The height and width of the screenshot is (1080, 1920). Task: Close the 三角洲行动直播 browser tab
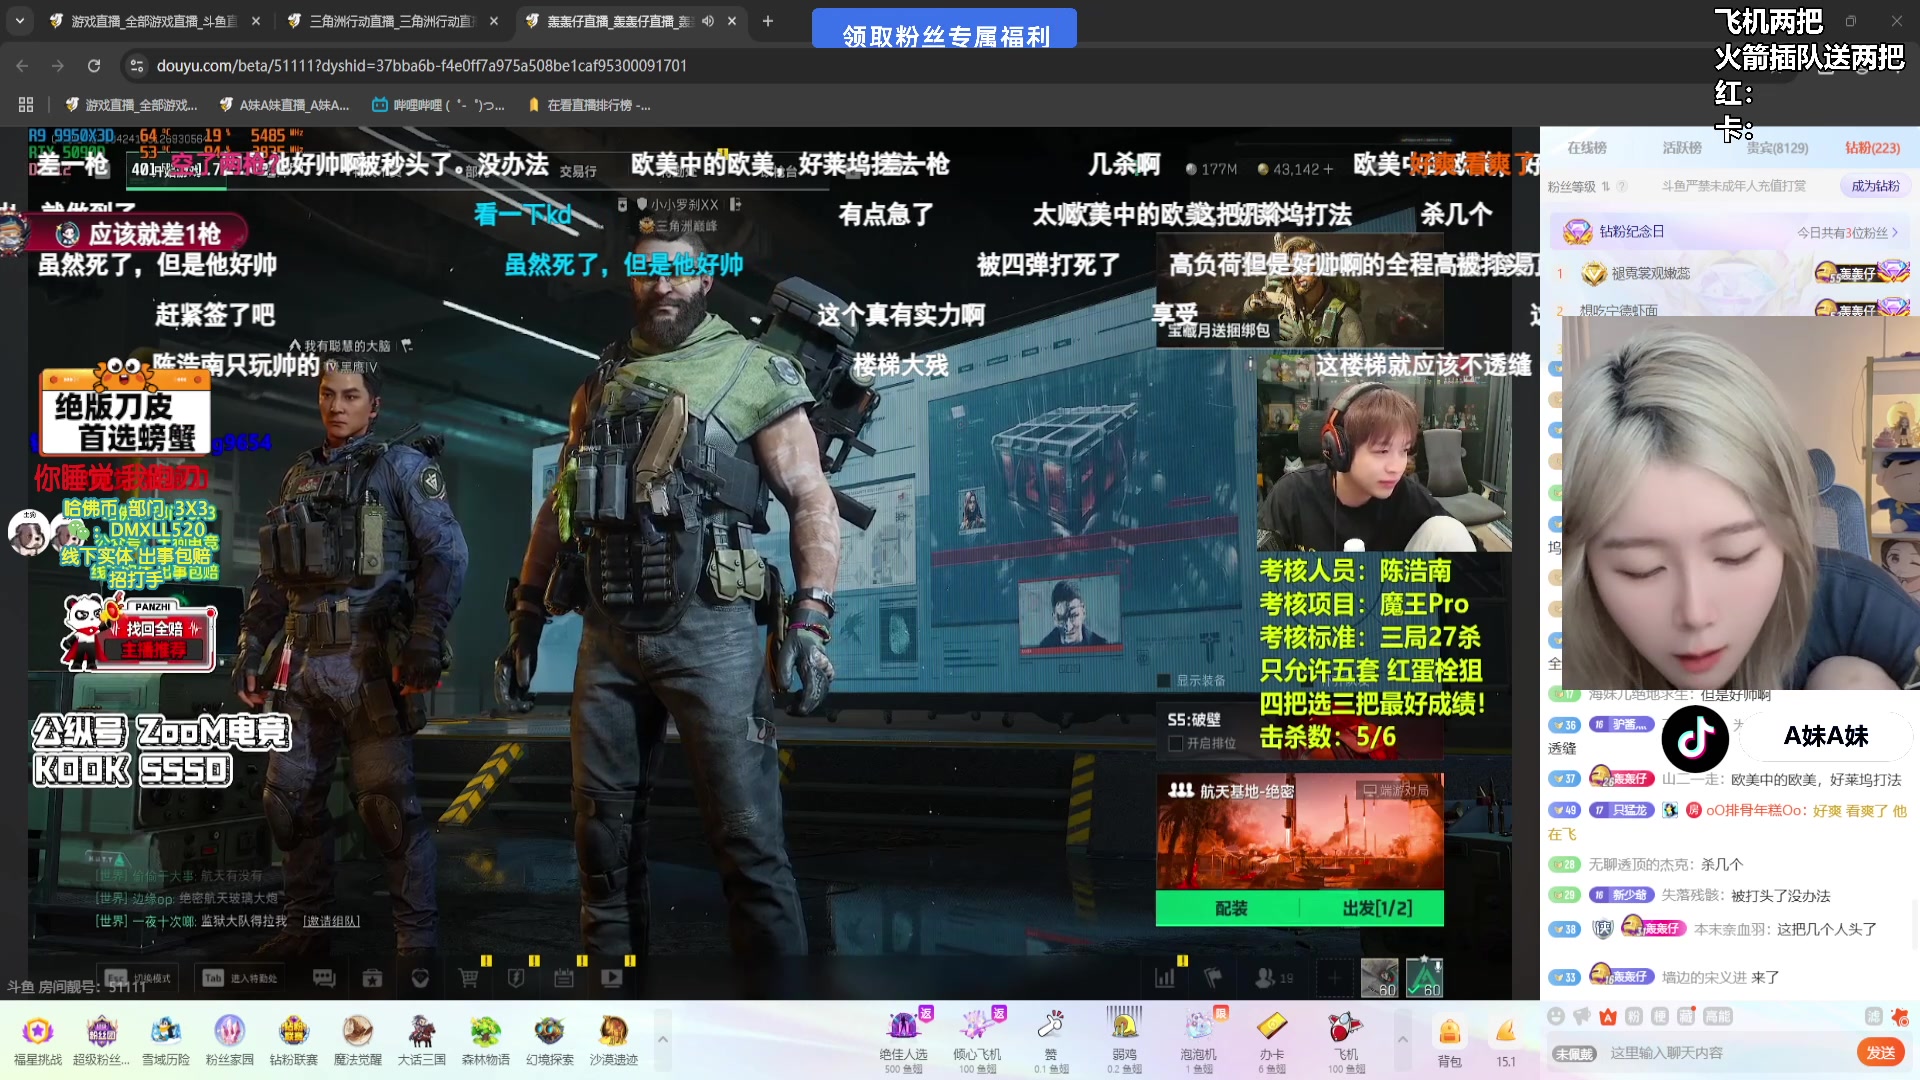(x=494, y=21)
